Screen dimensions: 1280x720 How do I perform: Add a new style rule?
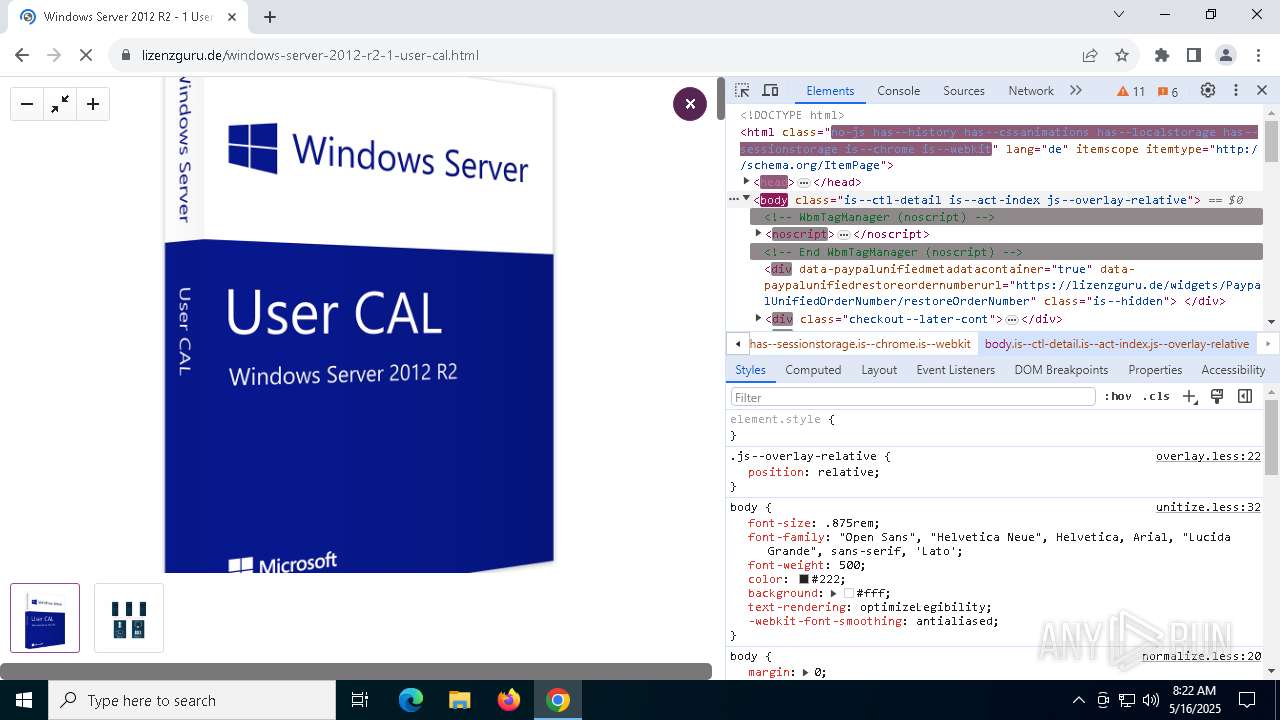(1189, 396)
